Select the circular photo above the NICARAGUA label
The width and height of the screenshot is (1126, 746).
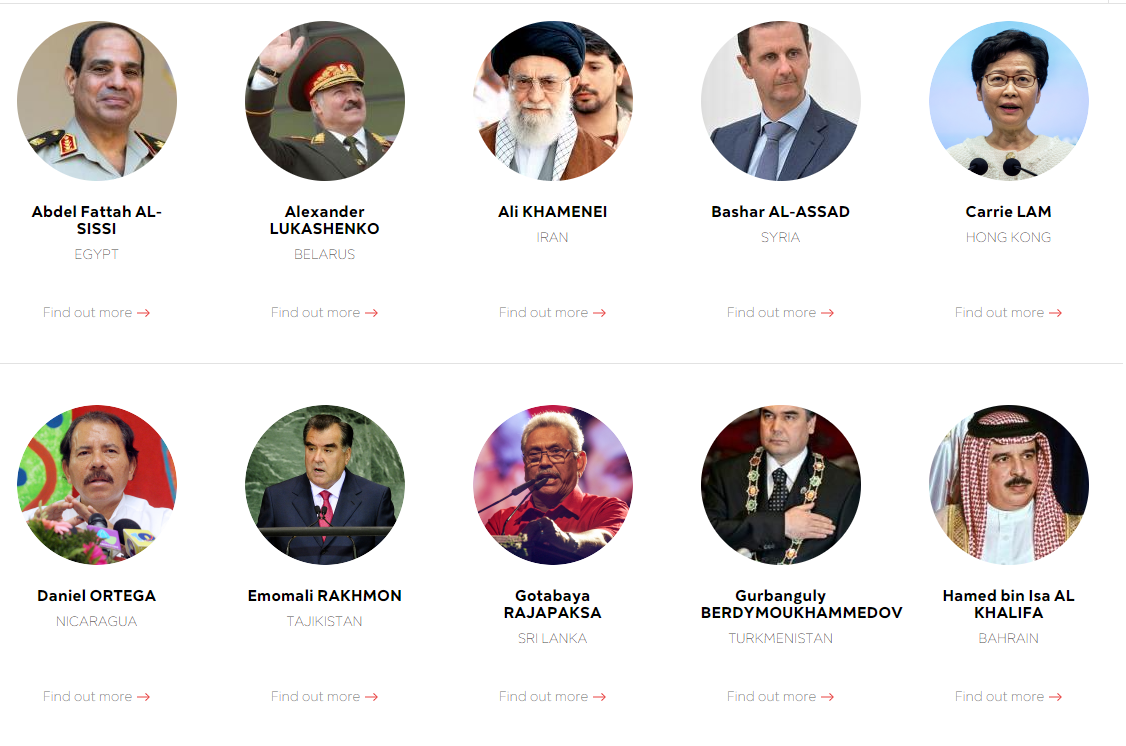click(97, 485)
